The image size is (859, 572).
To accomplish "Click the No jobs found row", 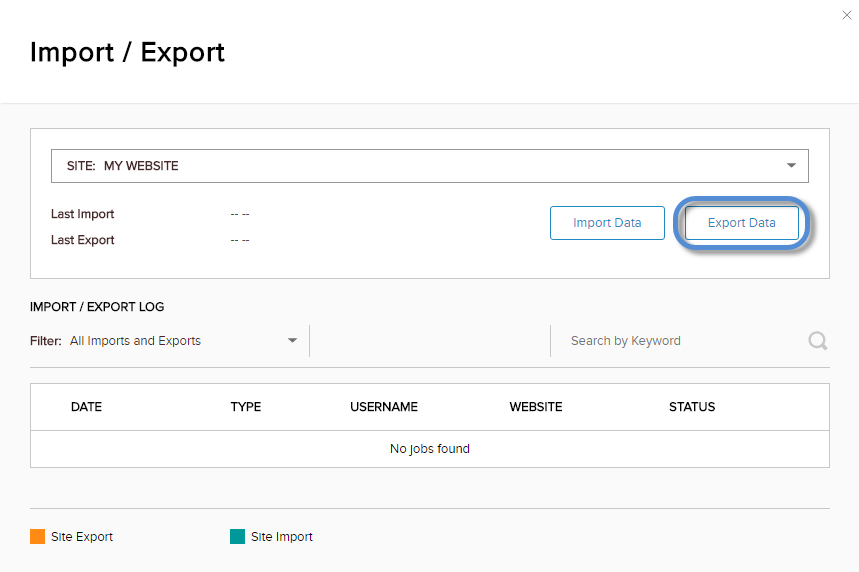I will (x=429, y=449).
